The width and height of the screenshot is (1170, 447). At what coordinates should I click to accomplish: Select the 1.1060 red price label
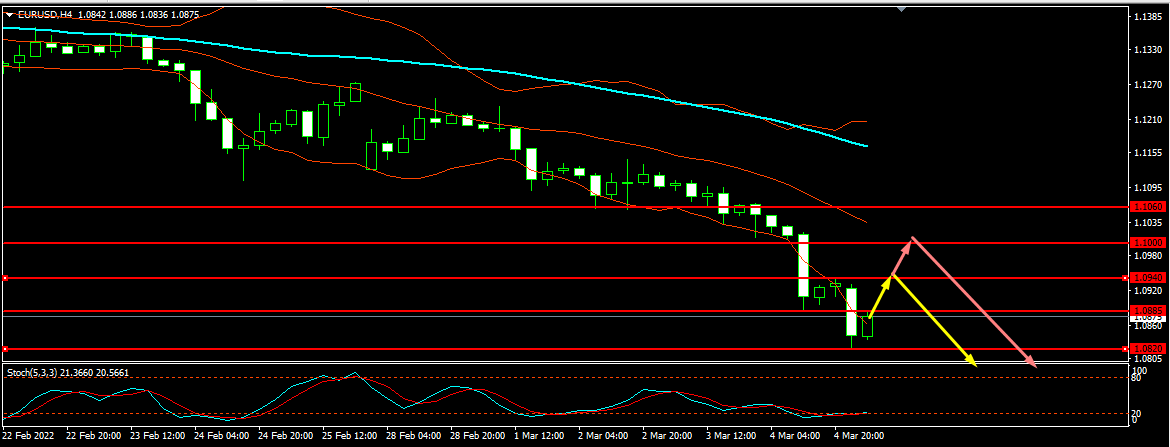pos(1146,207)
